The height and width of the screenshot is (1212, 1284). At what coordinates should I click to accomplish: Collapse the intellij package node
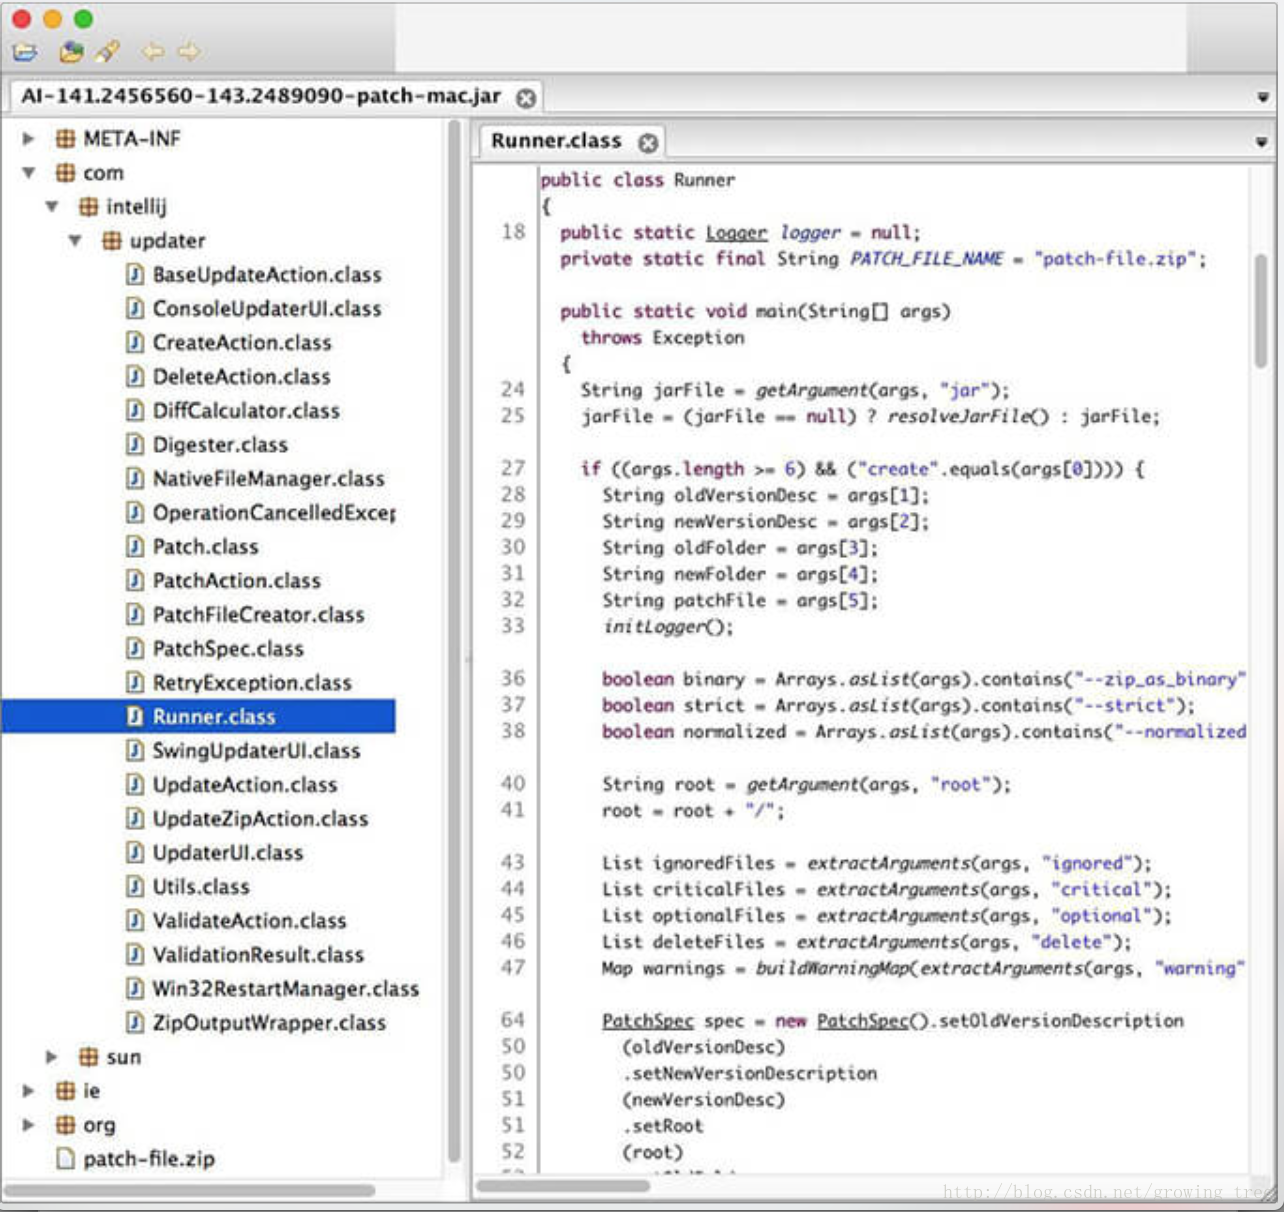click(x=52, y=207)
